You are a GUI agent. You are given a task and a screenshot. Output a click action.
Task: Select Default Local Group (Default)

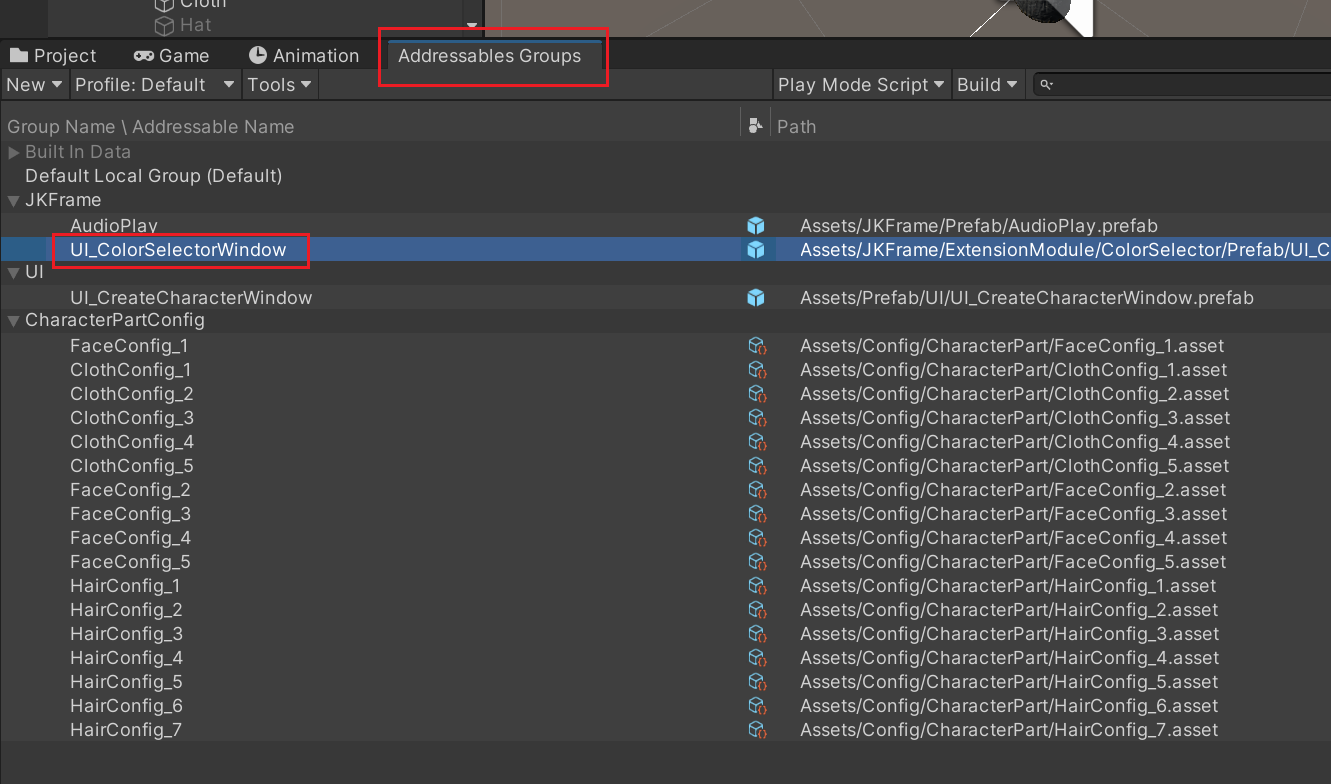(154, 176)
